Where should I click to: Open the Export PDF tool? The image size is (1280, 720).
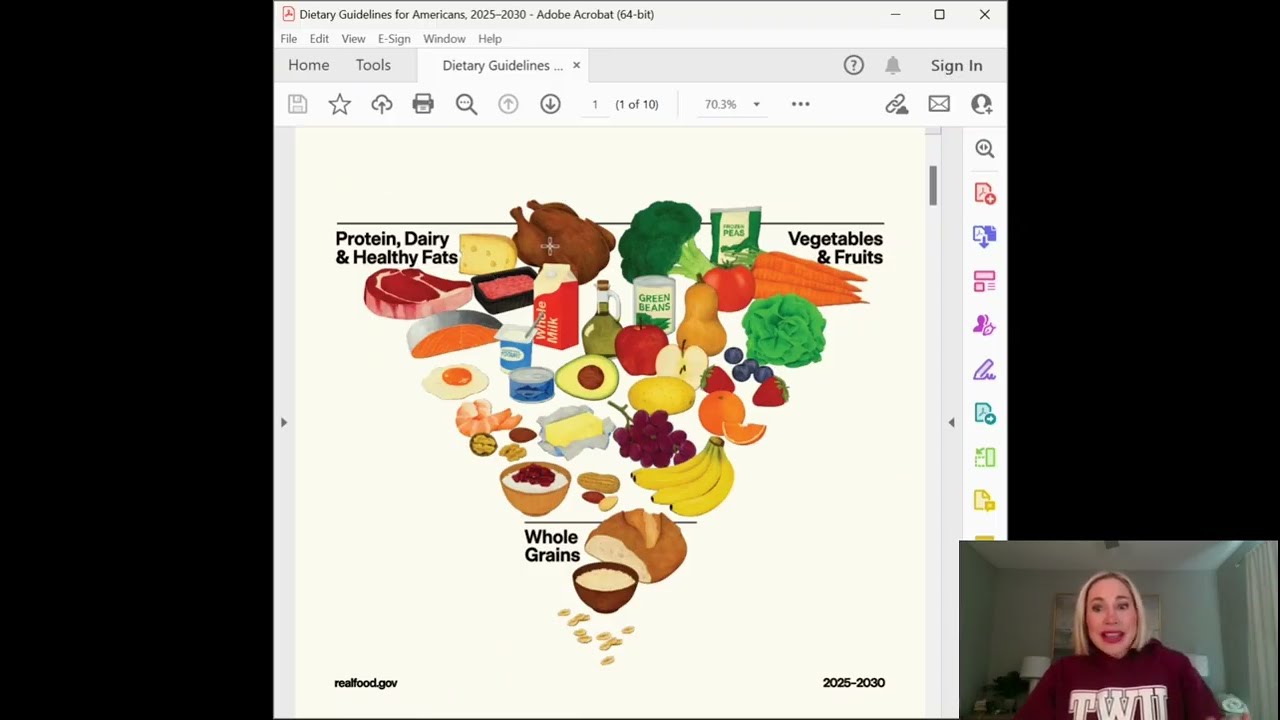coord(984,414)
